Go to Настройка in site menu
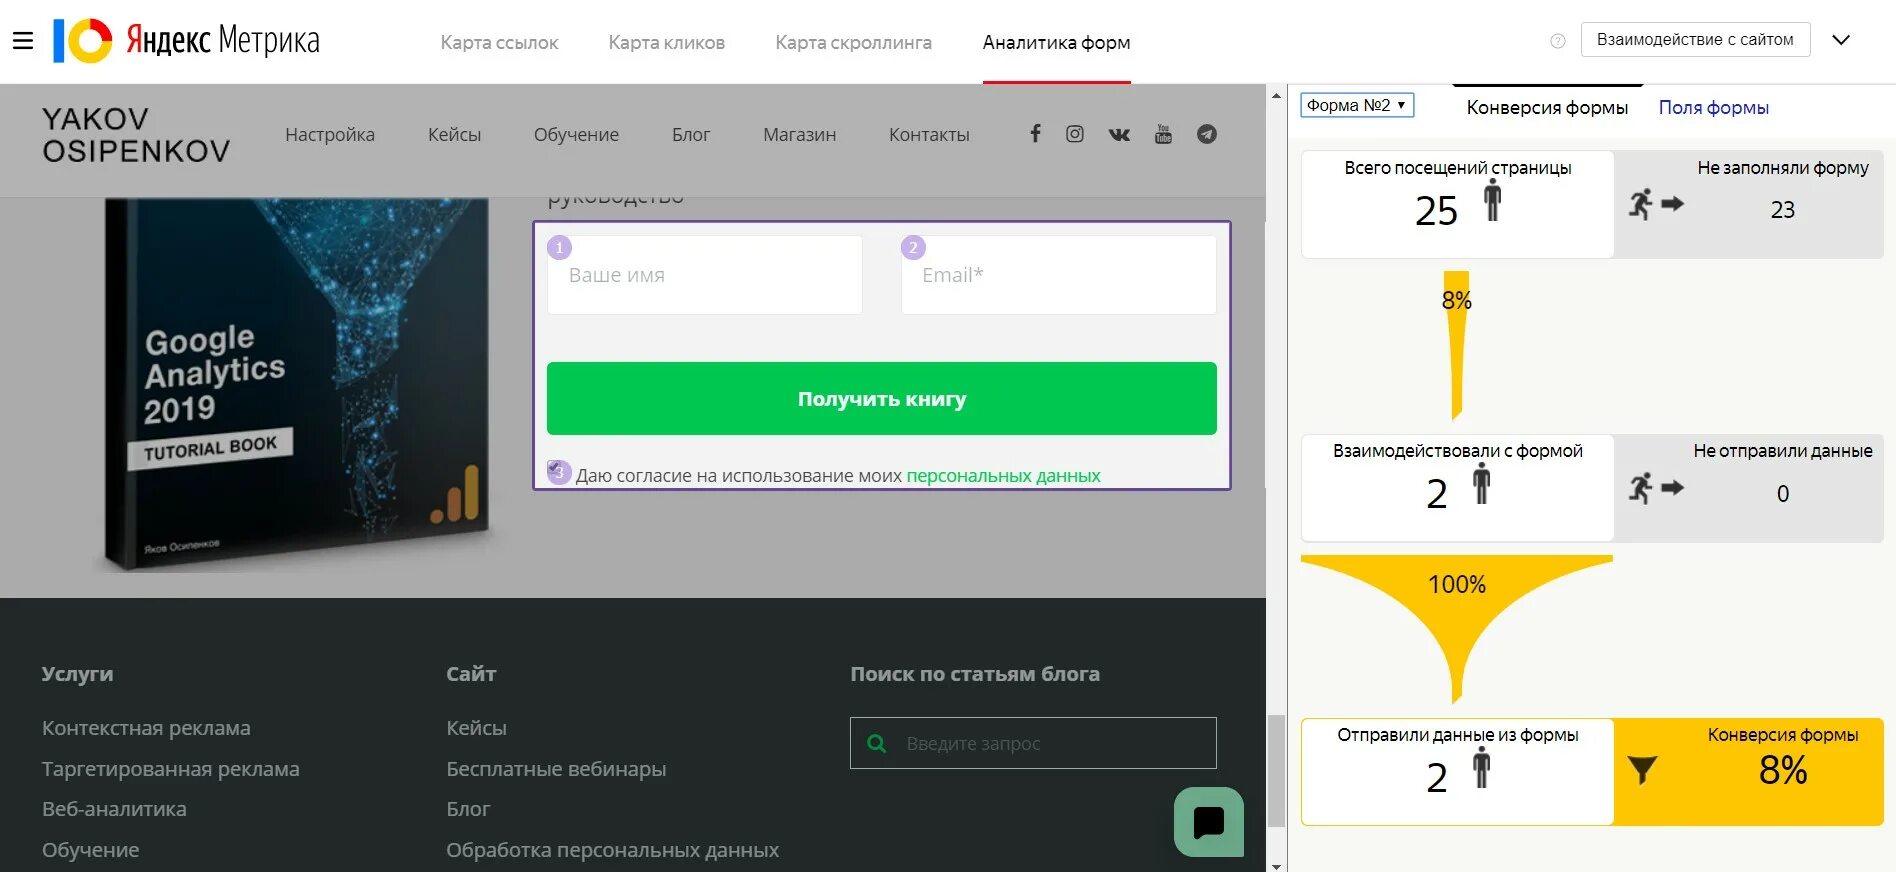 pos(330,134)
